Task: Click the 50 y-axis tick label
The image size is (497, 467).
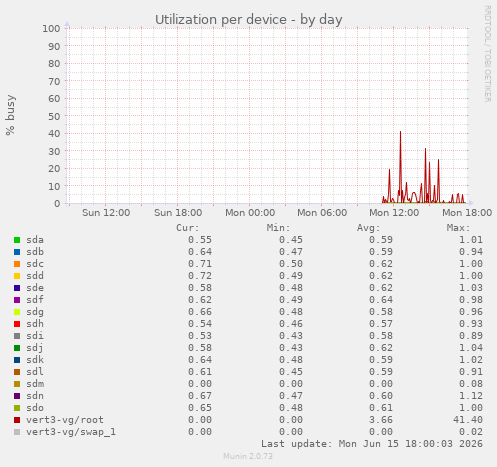Action: click(54, 116)
